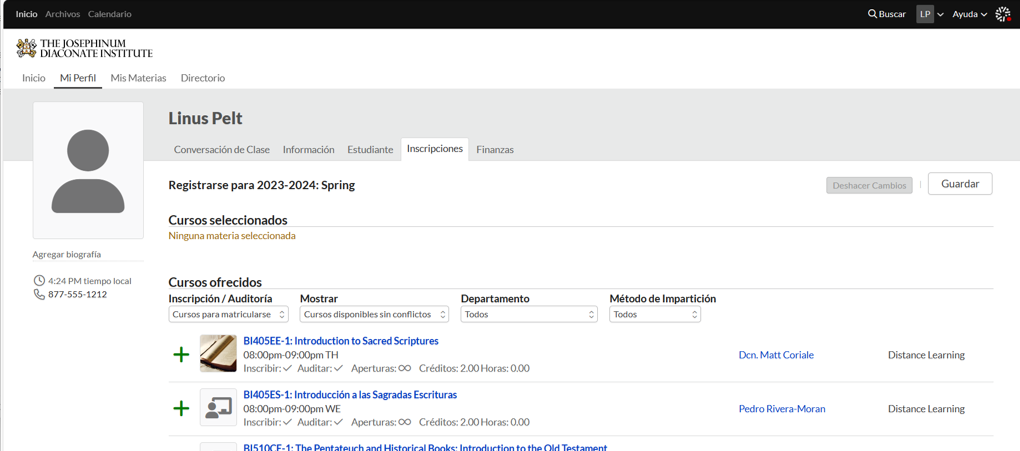The width and height of the screenshot is (1020, 451).
Task: Click the presenter icon thumbnail for BI405ES-1
Action: (218, 407)
